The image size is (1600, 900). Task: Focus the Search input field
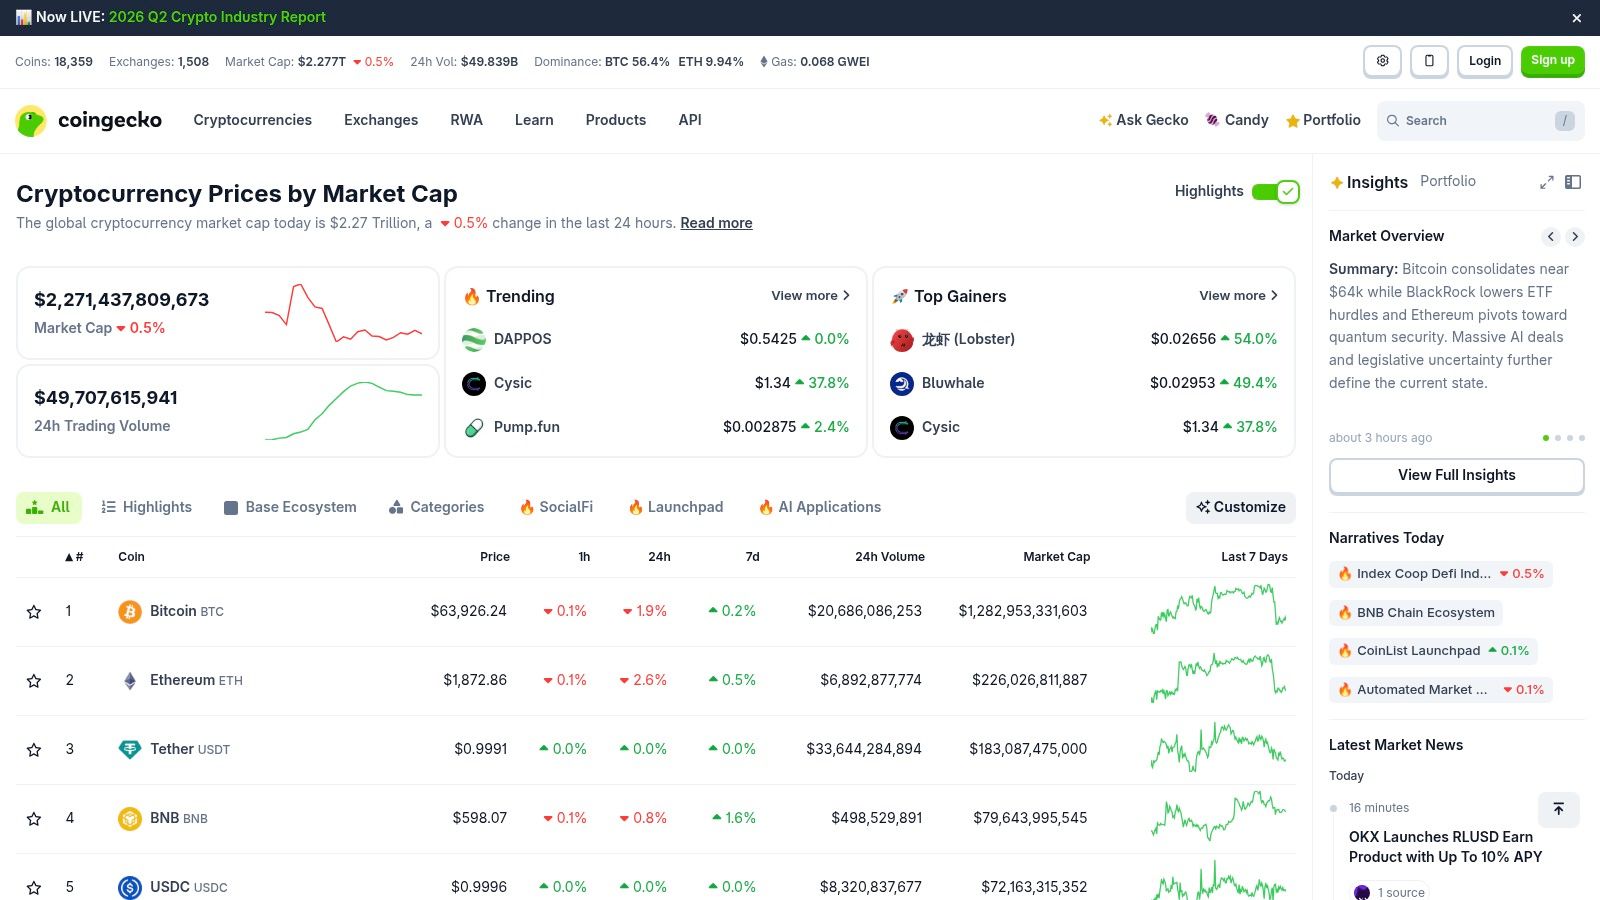pos(1480,121)
